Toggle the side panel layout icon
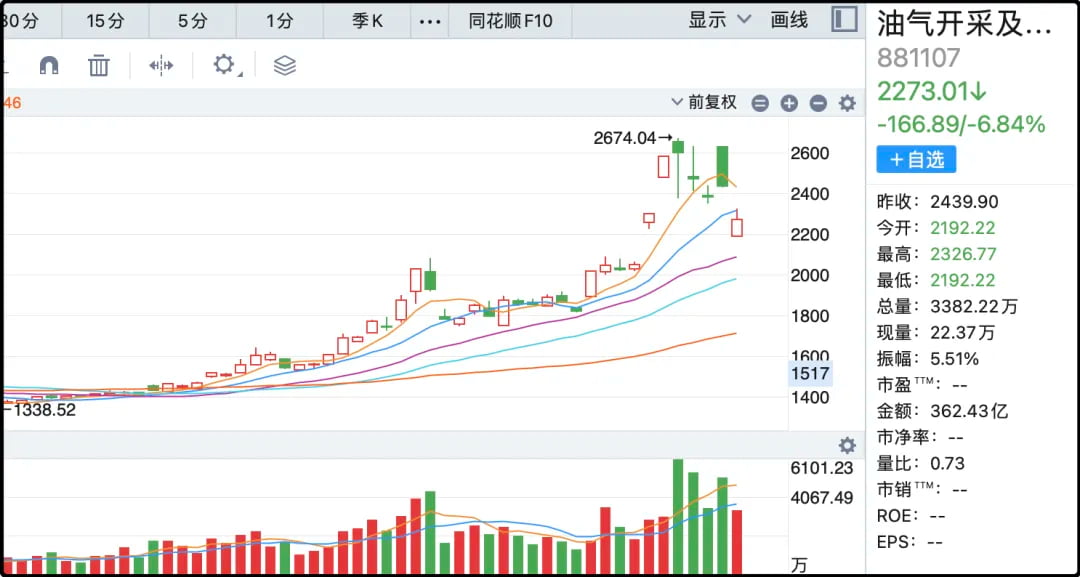 [844, 19]
